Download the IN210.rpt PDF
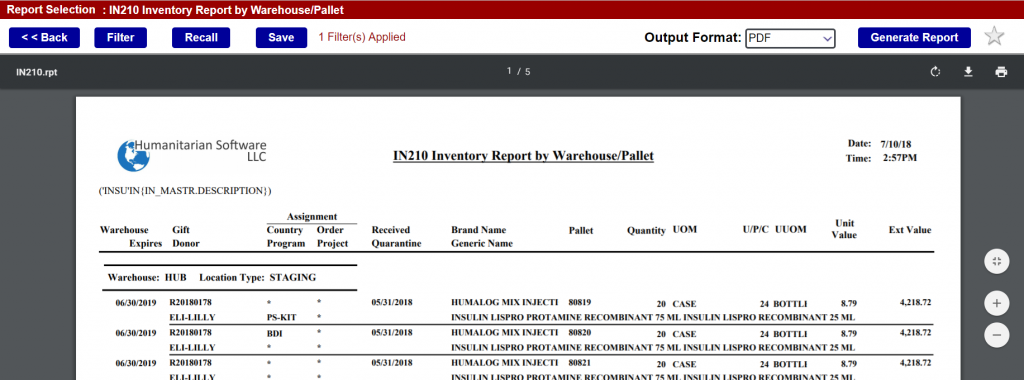 (x=968, y=72)
